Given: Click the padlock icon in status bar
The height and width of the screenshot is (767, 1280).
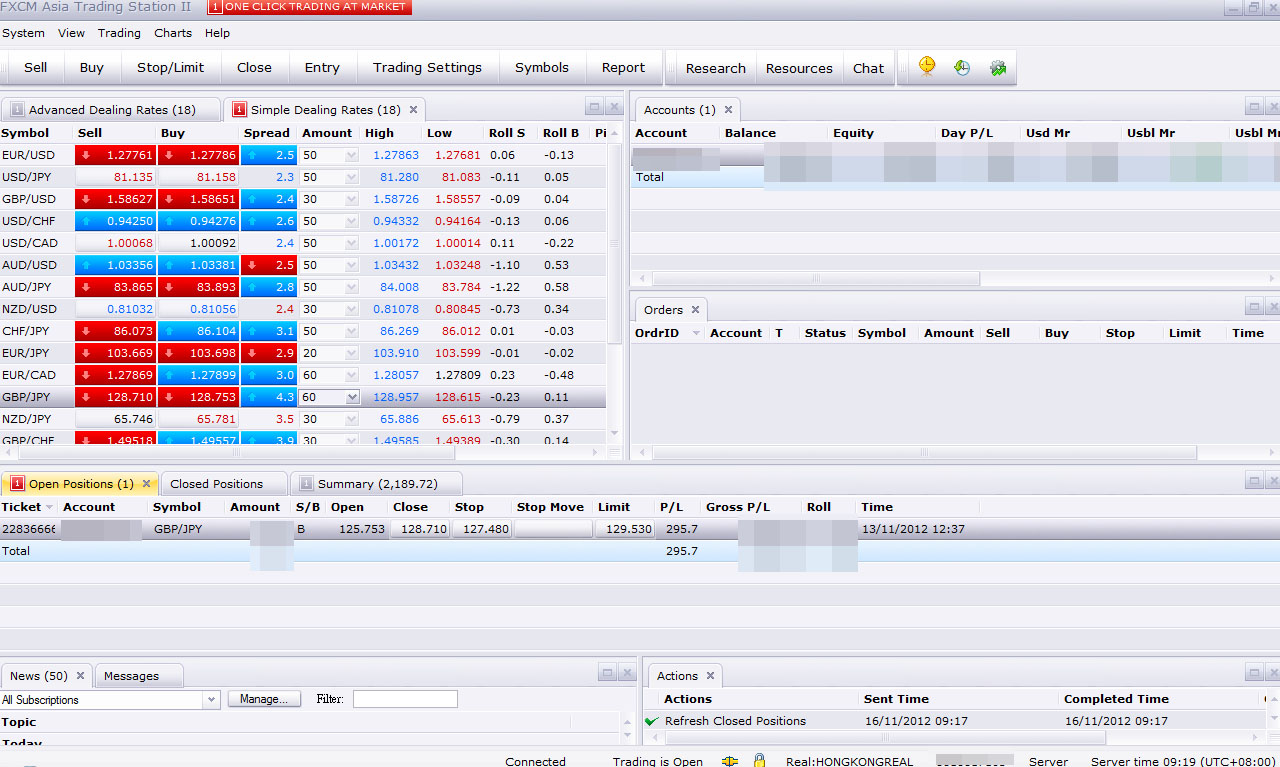Looking at the screenshot, I should click(x=759, y=760).
